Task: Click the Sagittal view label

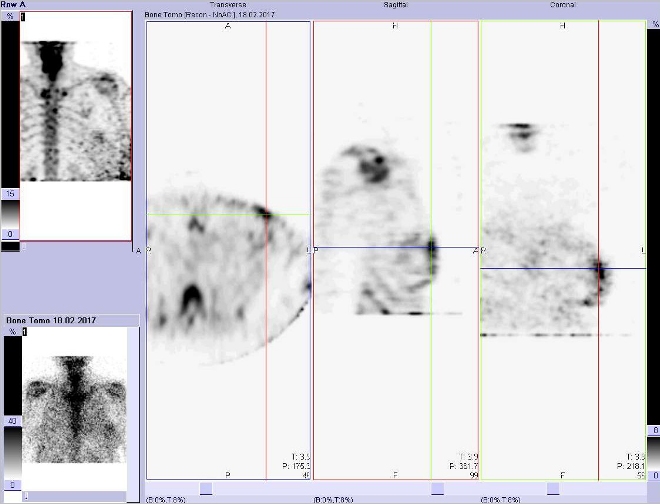Action: (395, 5)
